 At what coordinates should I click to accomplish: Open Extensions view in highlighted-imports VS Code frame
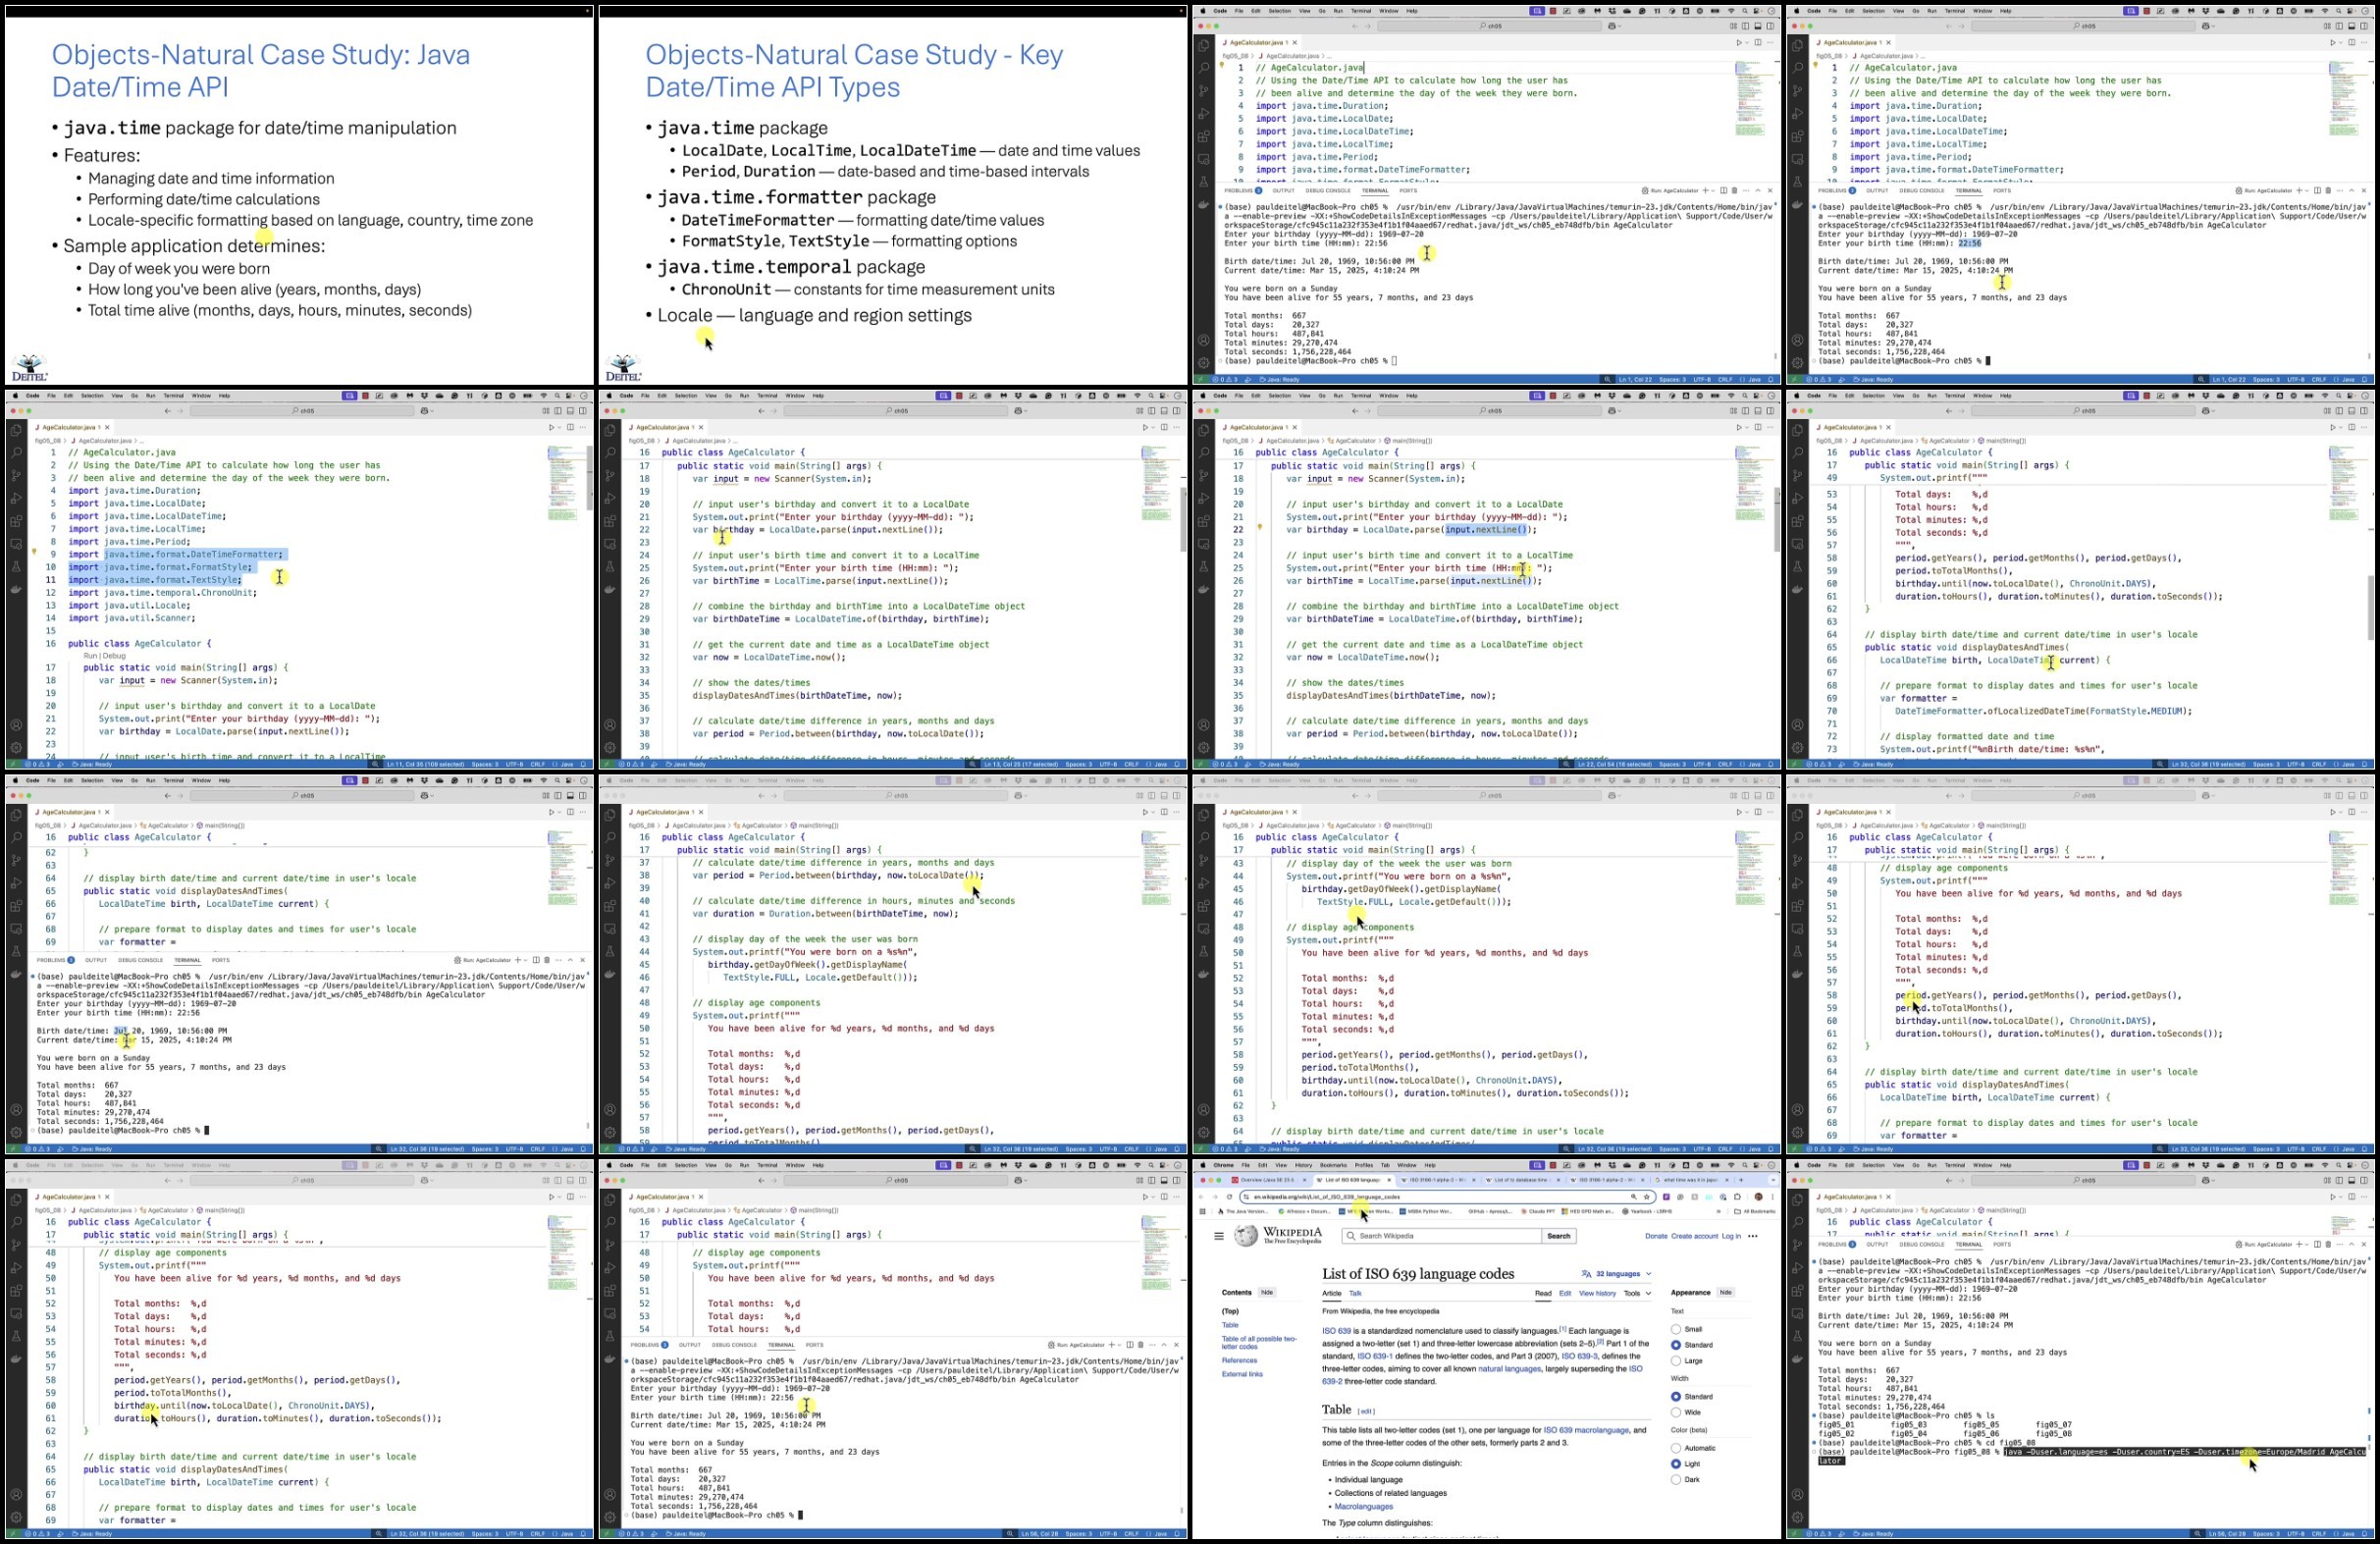click(x=16, y=521)
